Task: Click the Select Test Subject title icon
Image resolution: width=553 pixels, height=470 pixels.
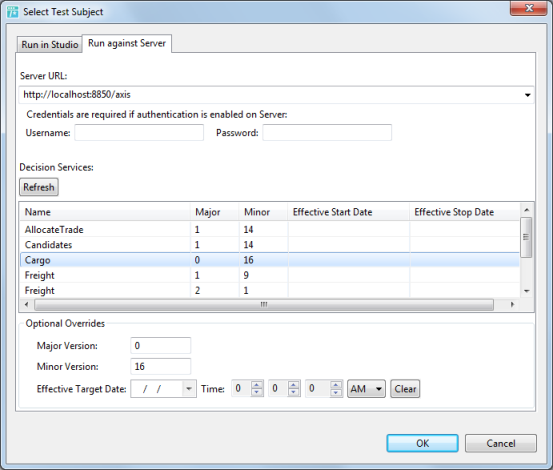Action: tap(12, 12)
